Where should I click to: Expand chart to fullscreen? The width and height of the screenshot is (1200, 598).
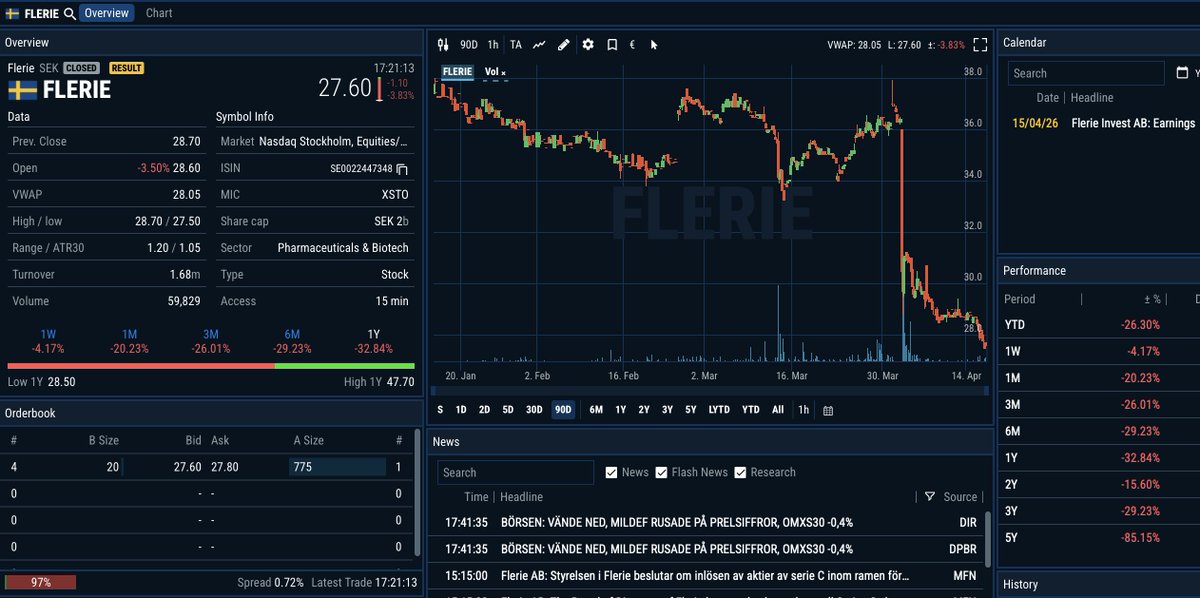[x=980, y=44]
